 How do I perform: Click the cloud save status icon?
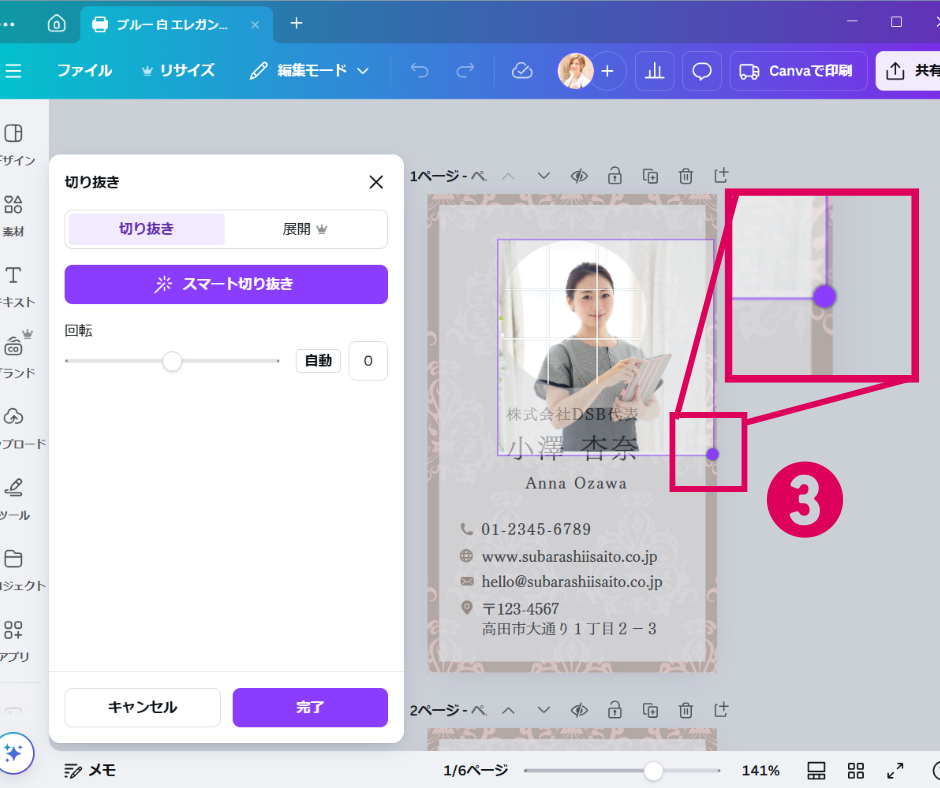[521, 71]
